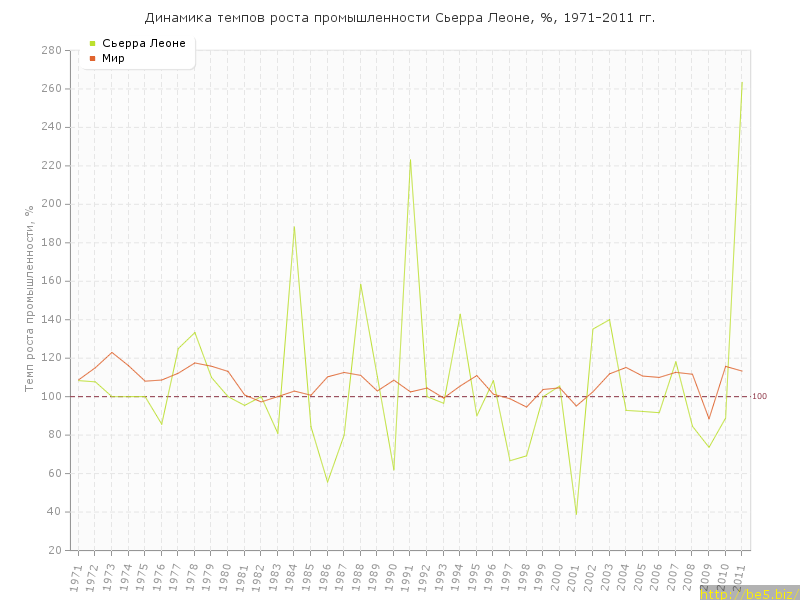Select the 1971 year label on x-axis

click(x=76, y=577)
